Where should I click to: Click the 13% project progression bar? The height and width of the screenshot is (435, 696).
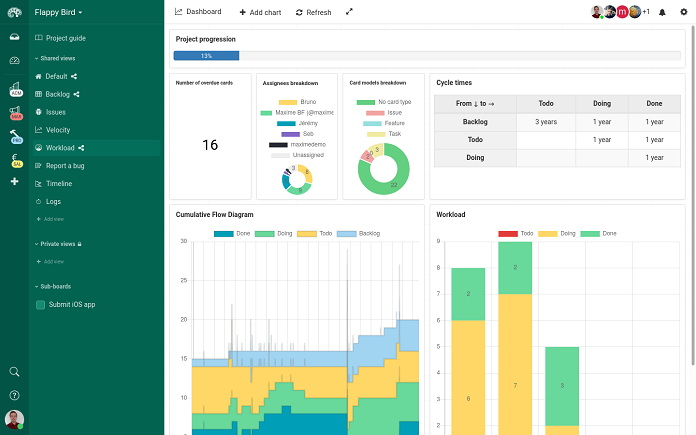pyautogui.click(x=206, y=55)
